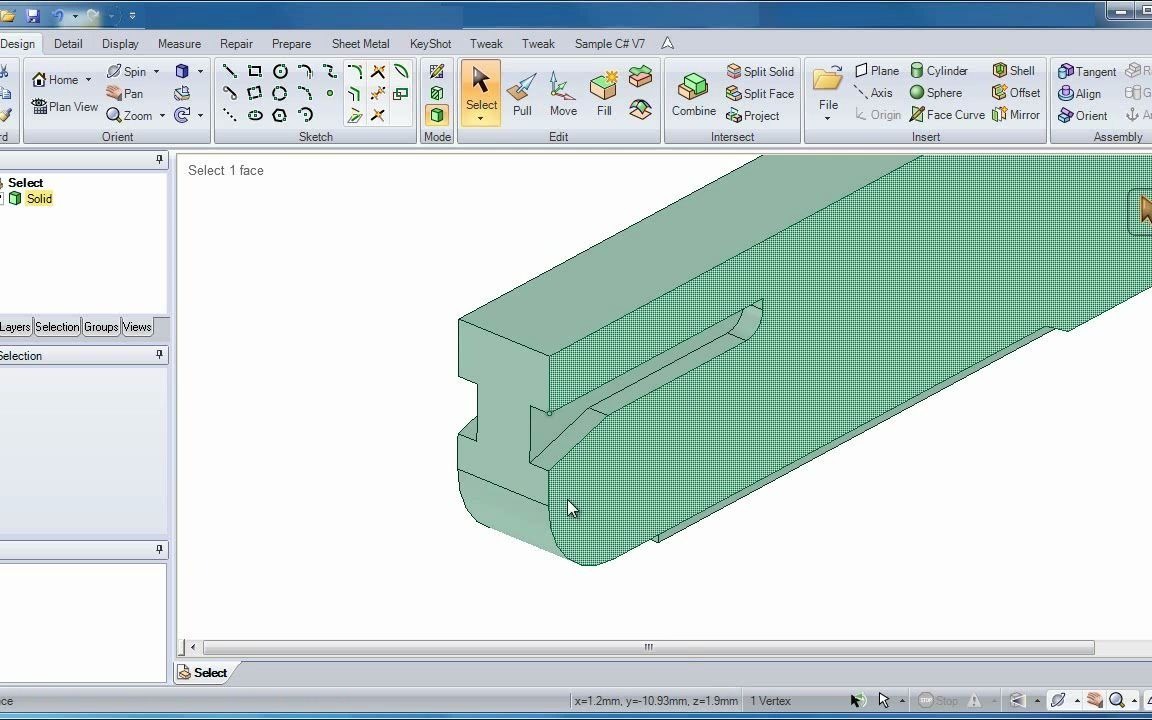Screen dimensions: 1152x720
Task: Pin the Selection panel
Action: point(159,355)
